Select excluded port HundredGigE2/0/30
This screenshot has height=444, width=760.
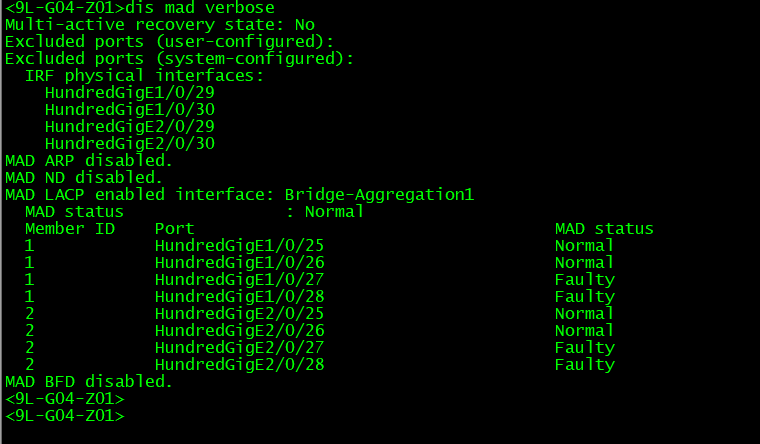tap(130, 143)
